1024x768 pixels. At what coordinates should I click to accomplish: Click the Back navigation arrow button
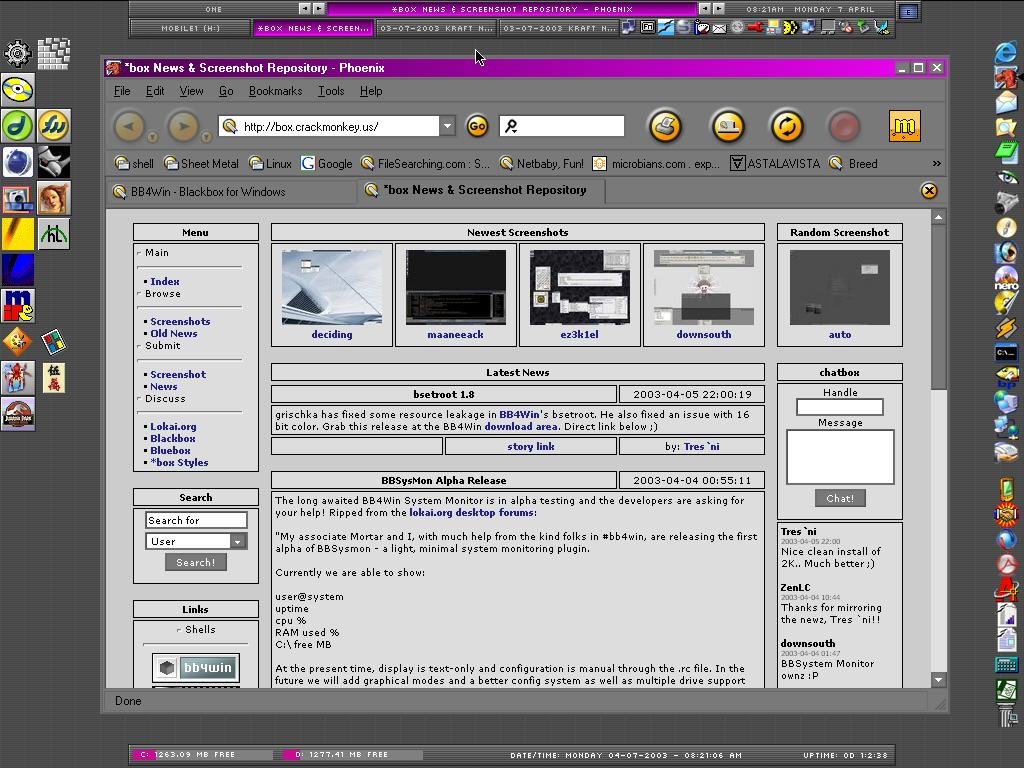pyautogui.click(x=129, y=126)
